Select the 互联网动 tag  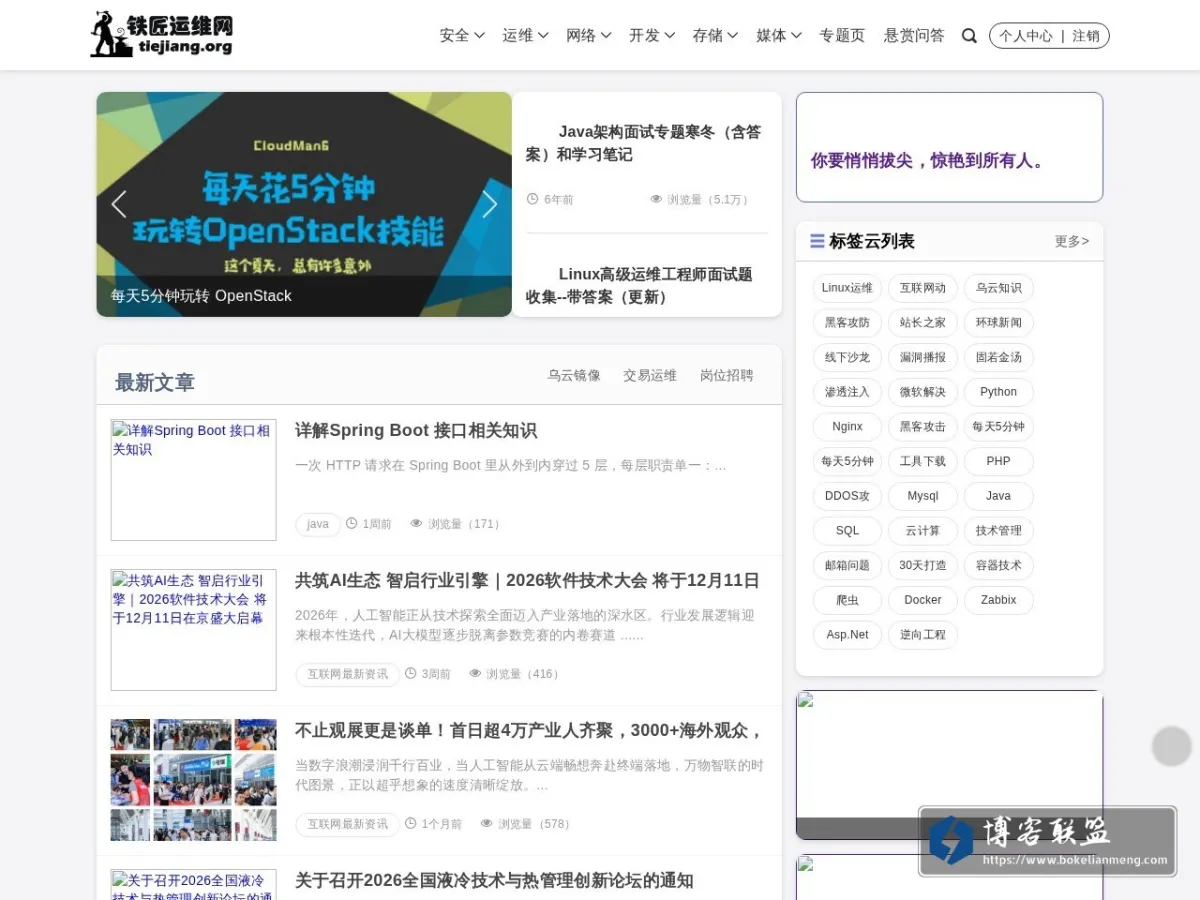[x=922, y=288]
